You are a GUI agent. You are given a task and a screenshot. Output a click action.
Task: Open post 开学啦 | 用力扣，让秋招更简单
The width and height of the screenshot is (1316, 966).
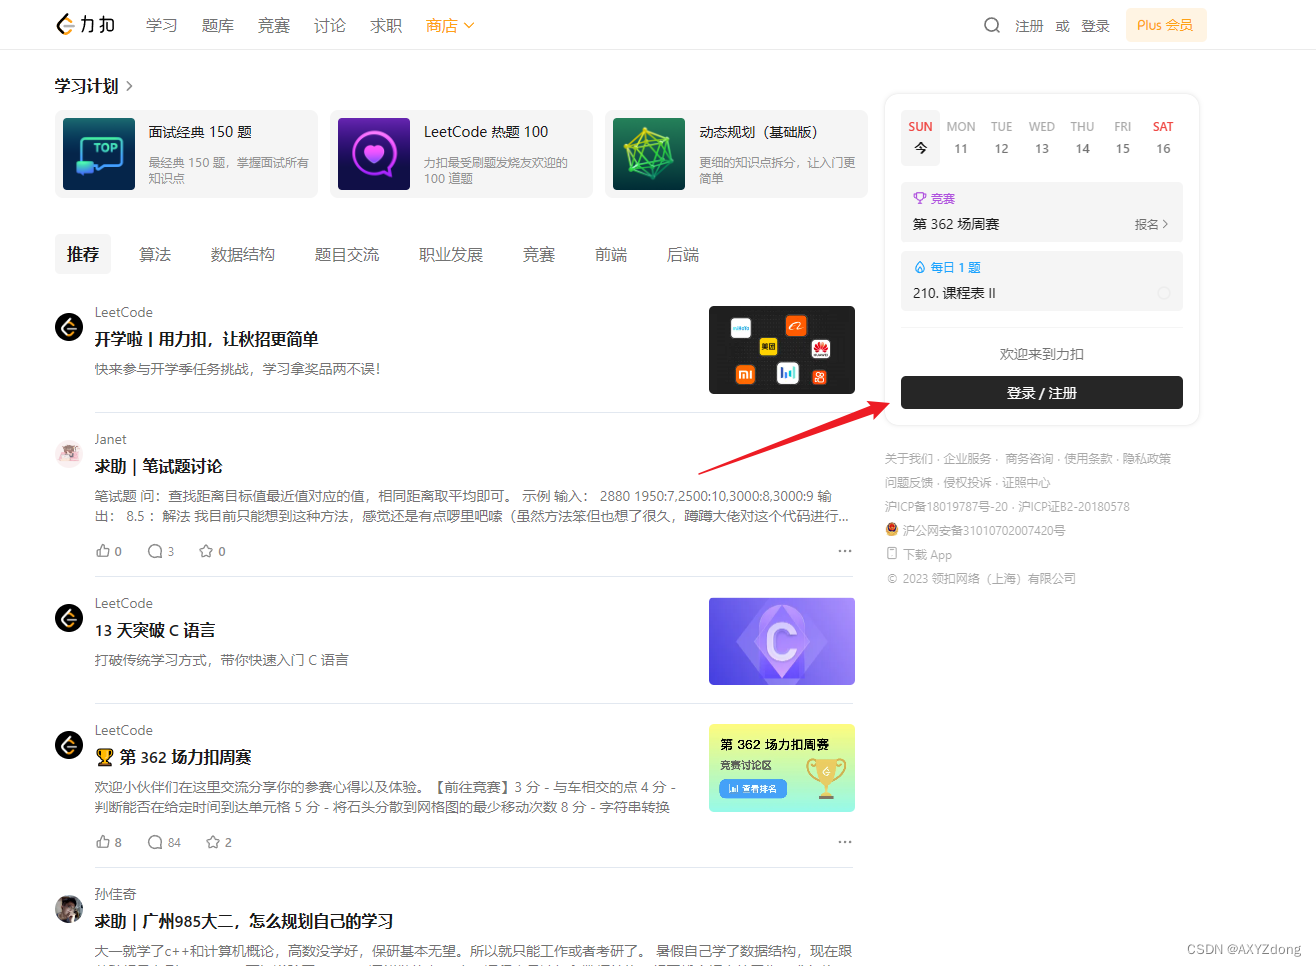(x=207, y=339)
